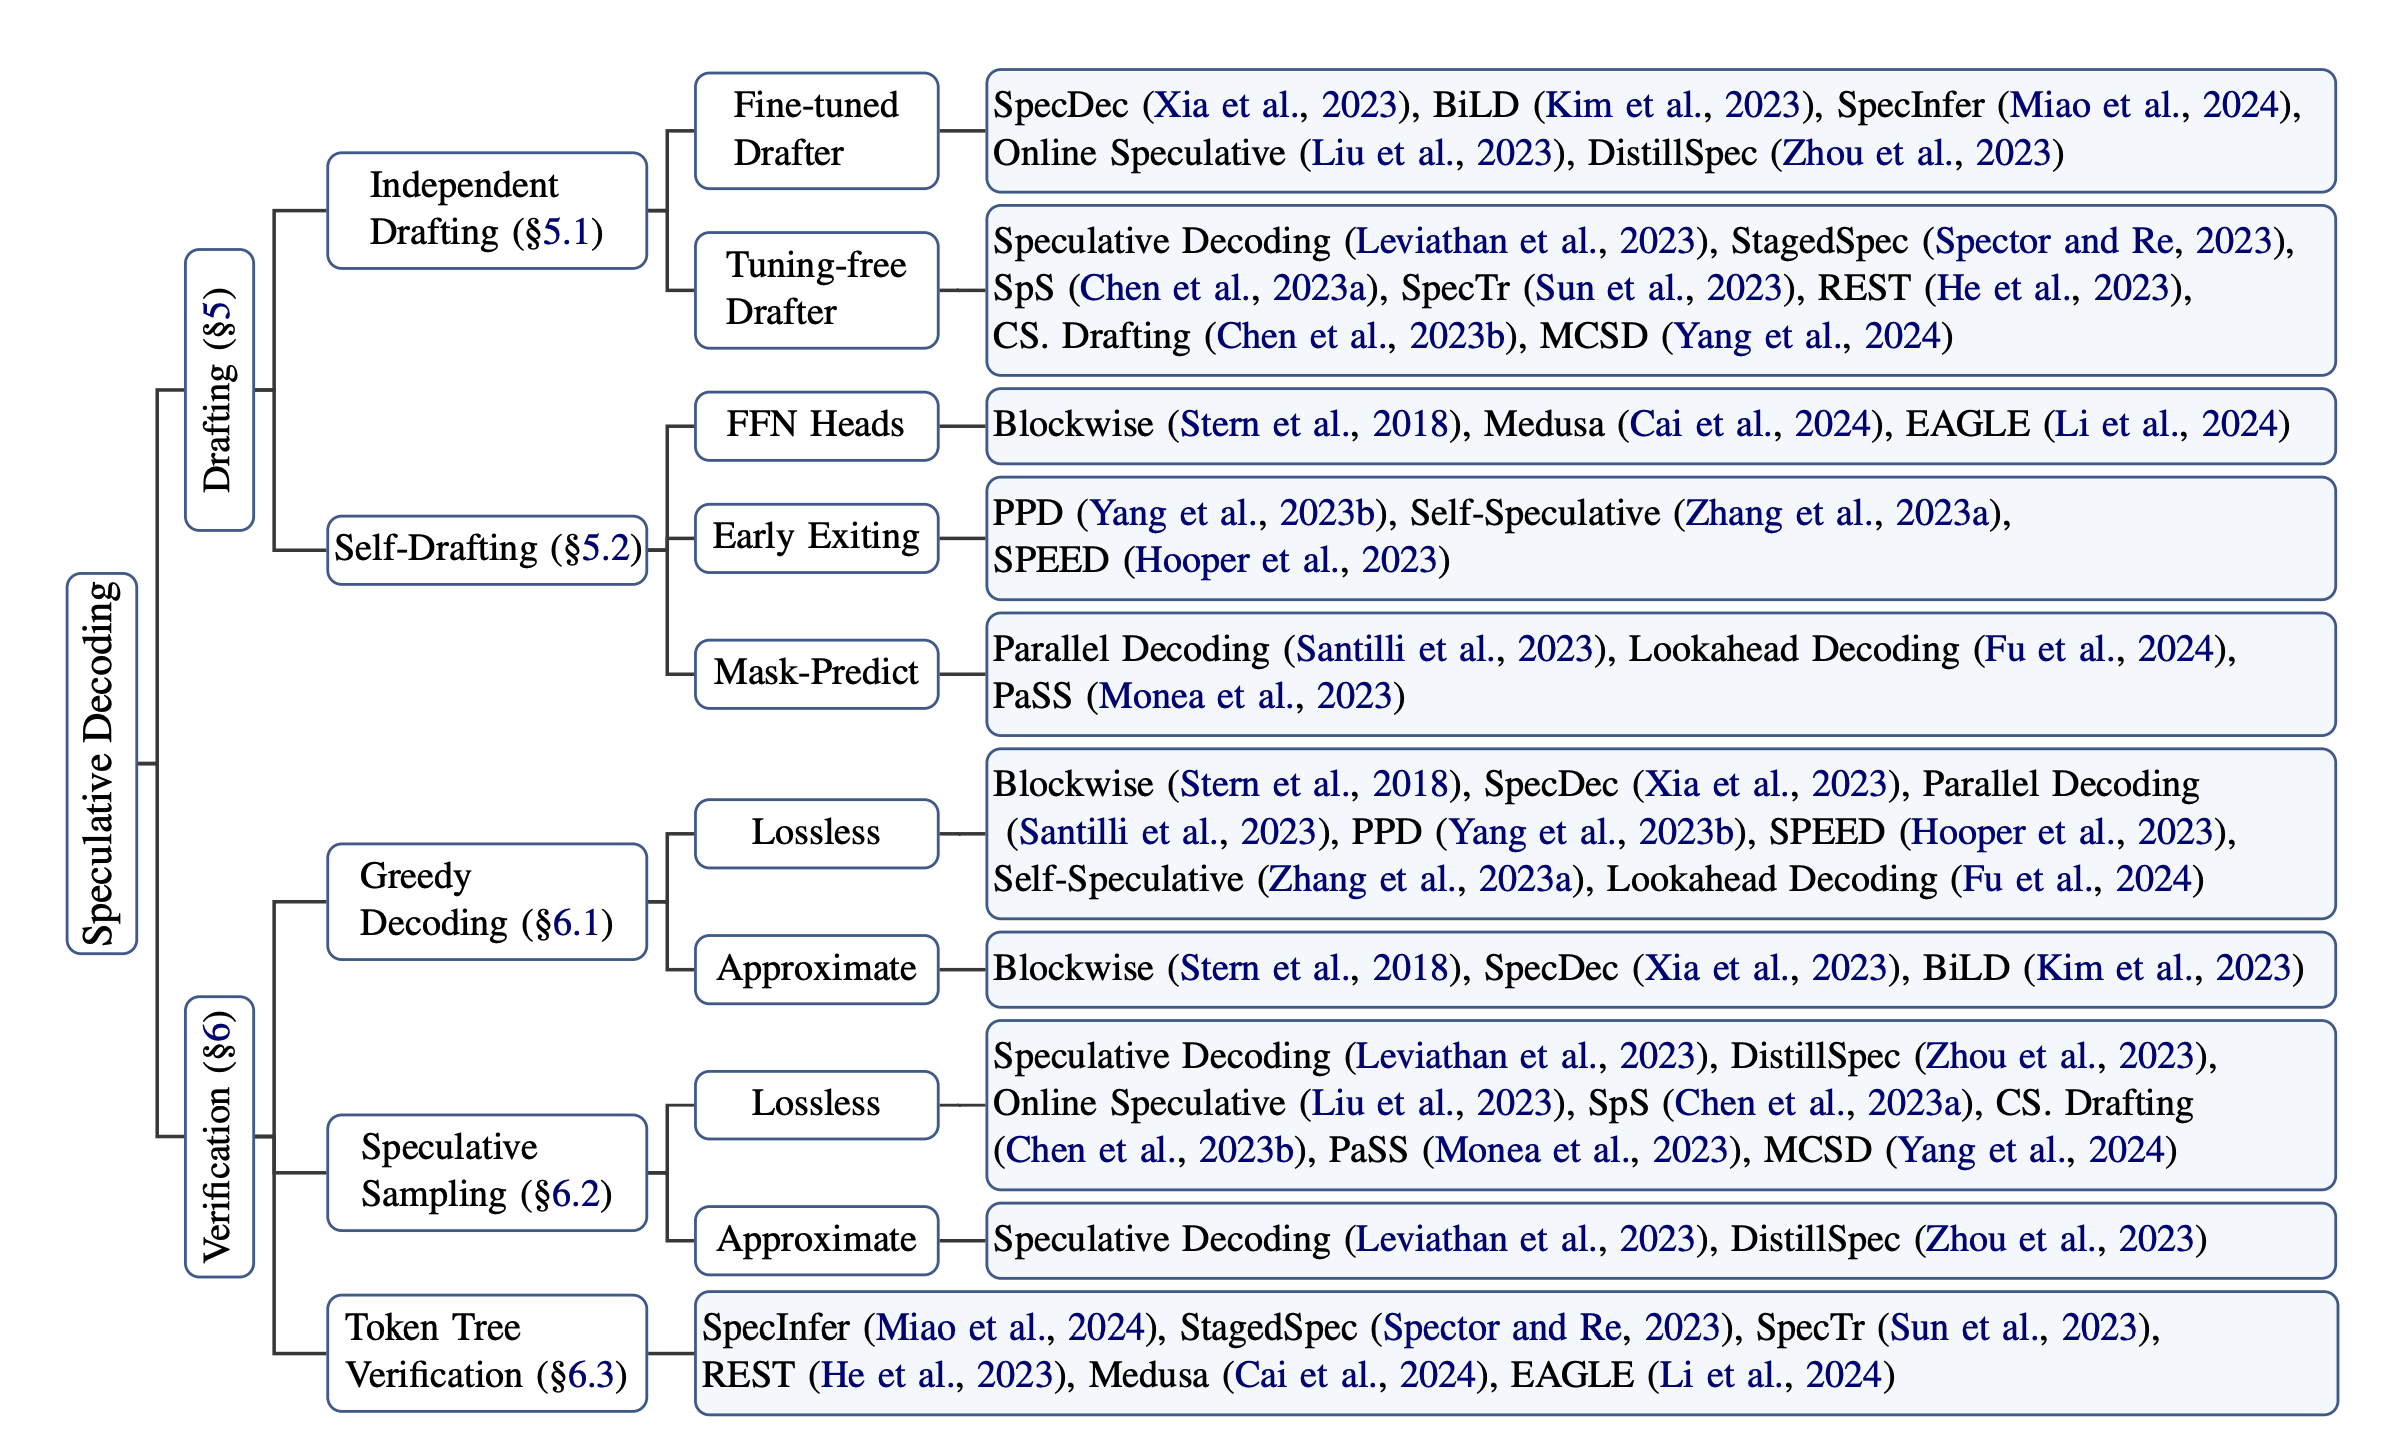Open Kim et al., 2023 citation in Greedy Approximate row
The height and width of the screenshot is (1454, 2402).
pyautogui.click(x=2163, y=969)
